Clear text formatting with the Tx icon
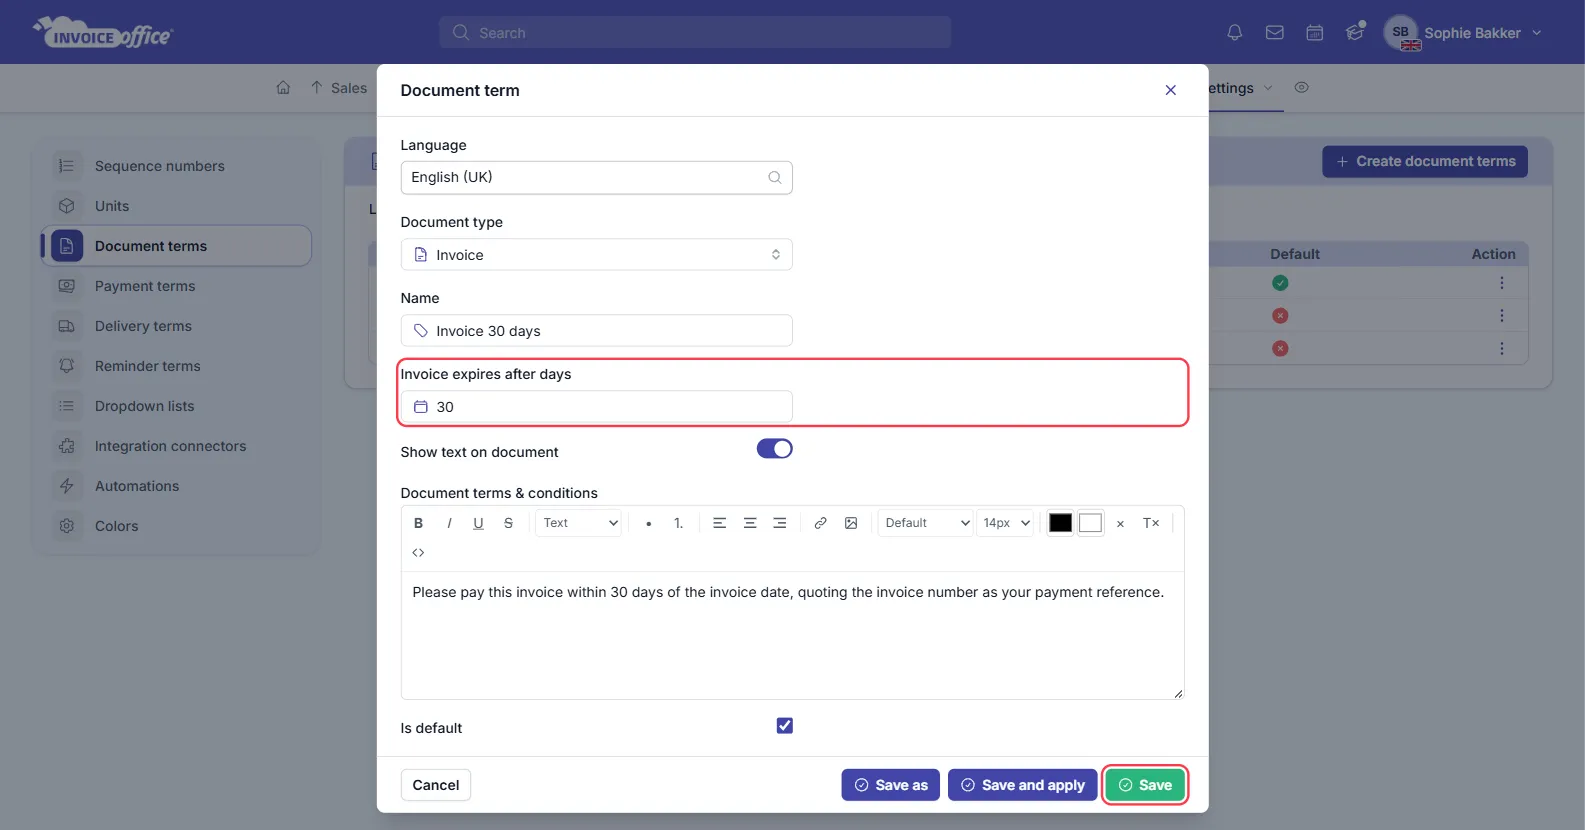1585x830 pixels. (1151, 523)
